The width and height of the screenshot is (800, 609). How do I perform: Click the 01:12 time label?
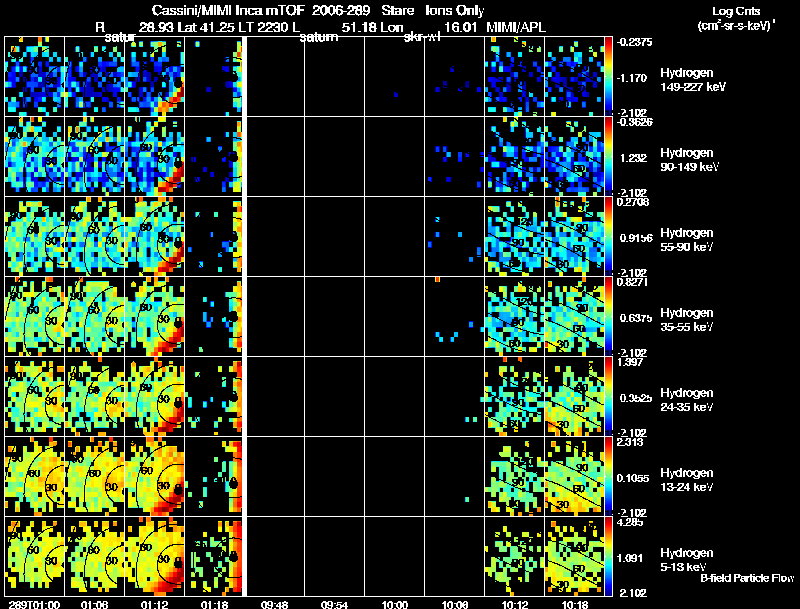tap(154, 604)
